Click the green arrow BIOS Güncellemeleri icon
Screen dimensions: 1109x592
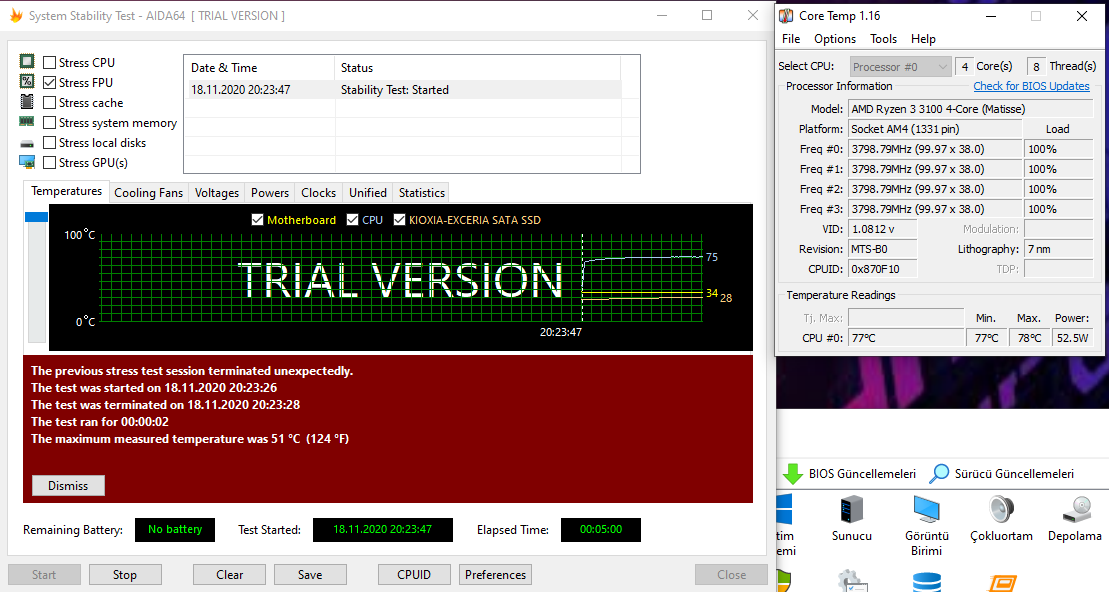click(793, 474)
